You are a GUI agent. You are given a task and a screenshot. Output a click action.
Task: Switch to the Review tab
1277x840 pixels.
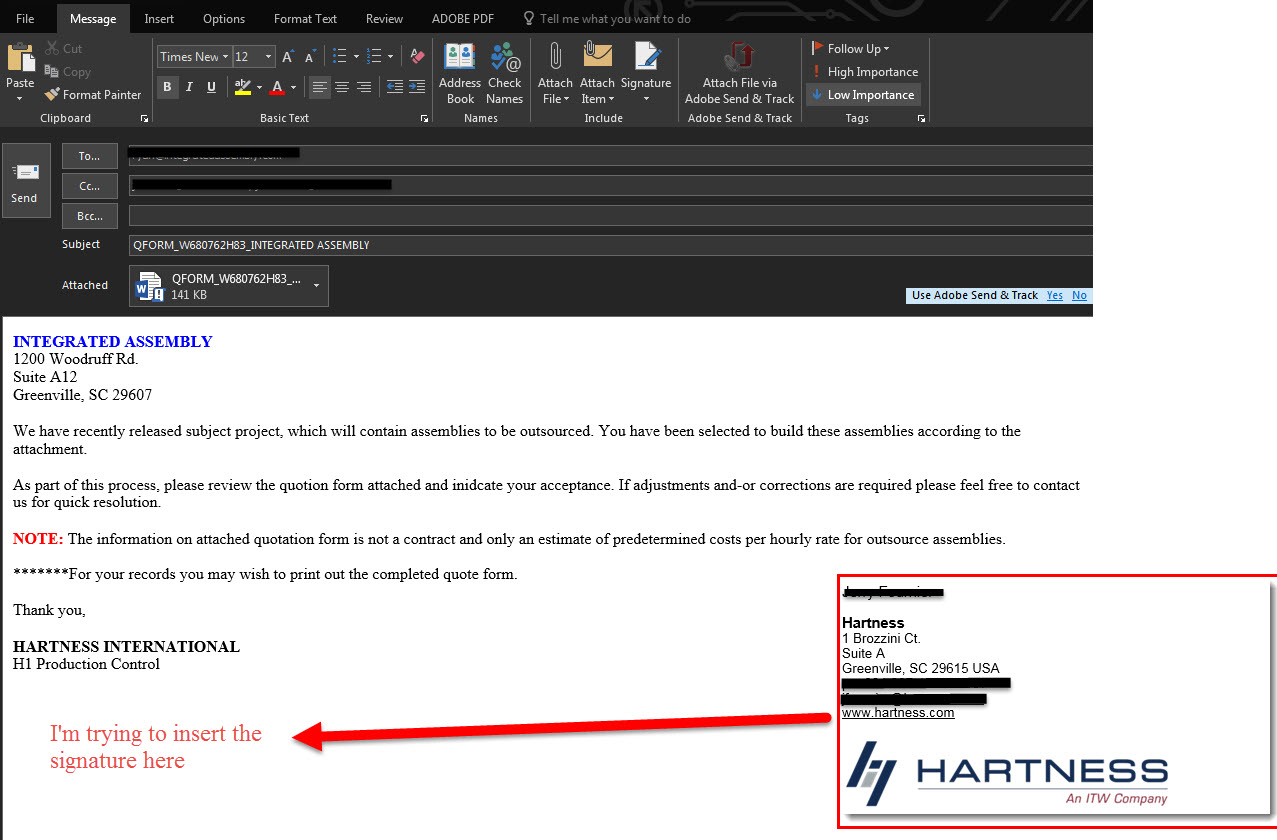click(385, 19)
